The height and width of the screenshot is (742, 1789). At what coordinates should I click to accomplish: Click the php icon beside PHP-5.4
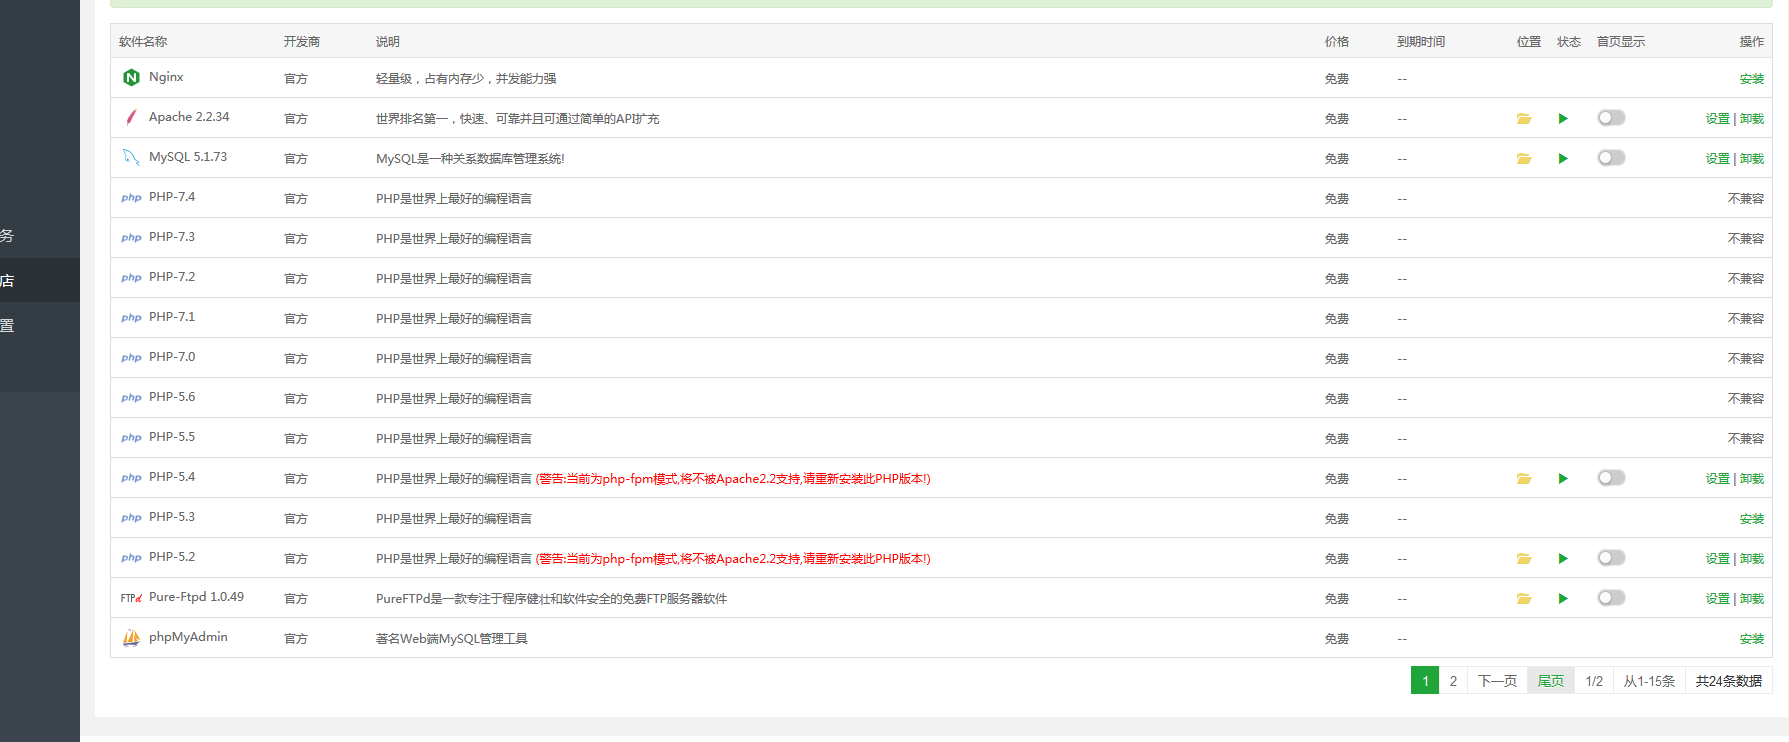pos(131,478)
